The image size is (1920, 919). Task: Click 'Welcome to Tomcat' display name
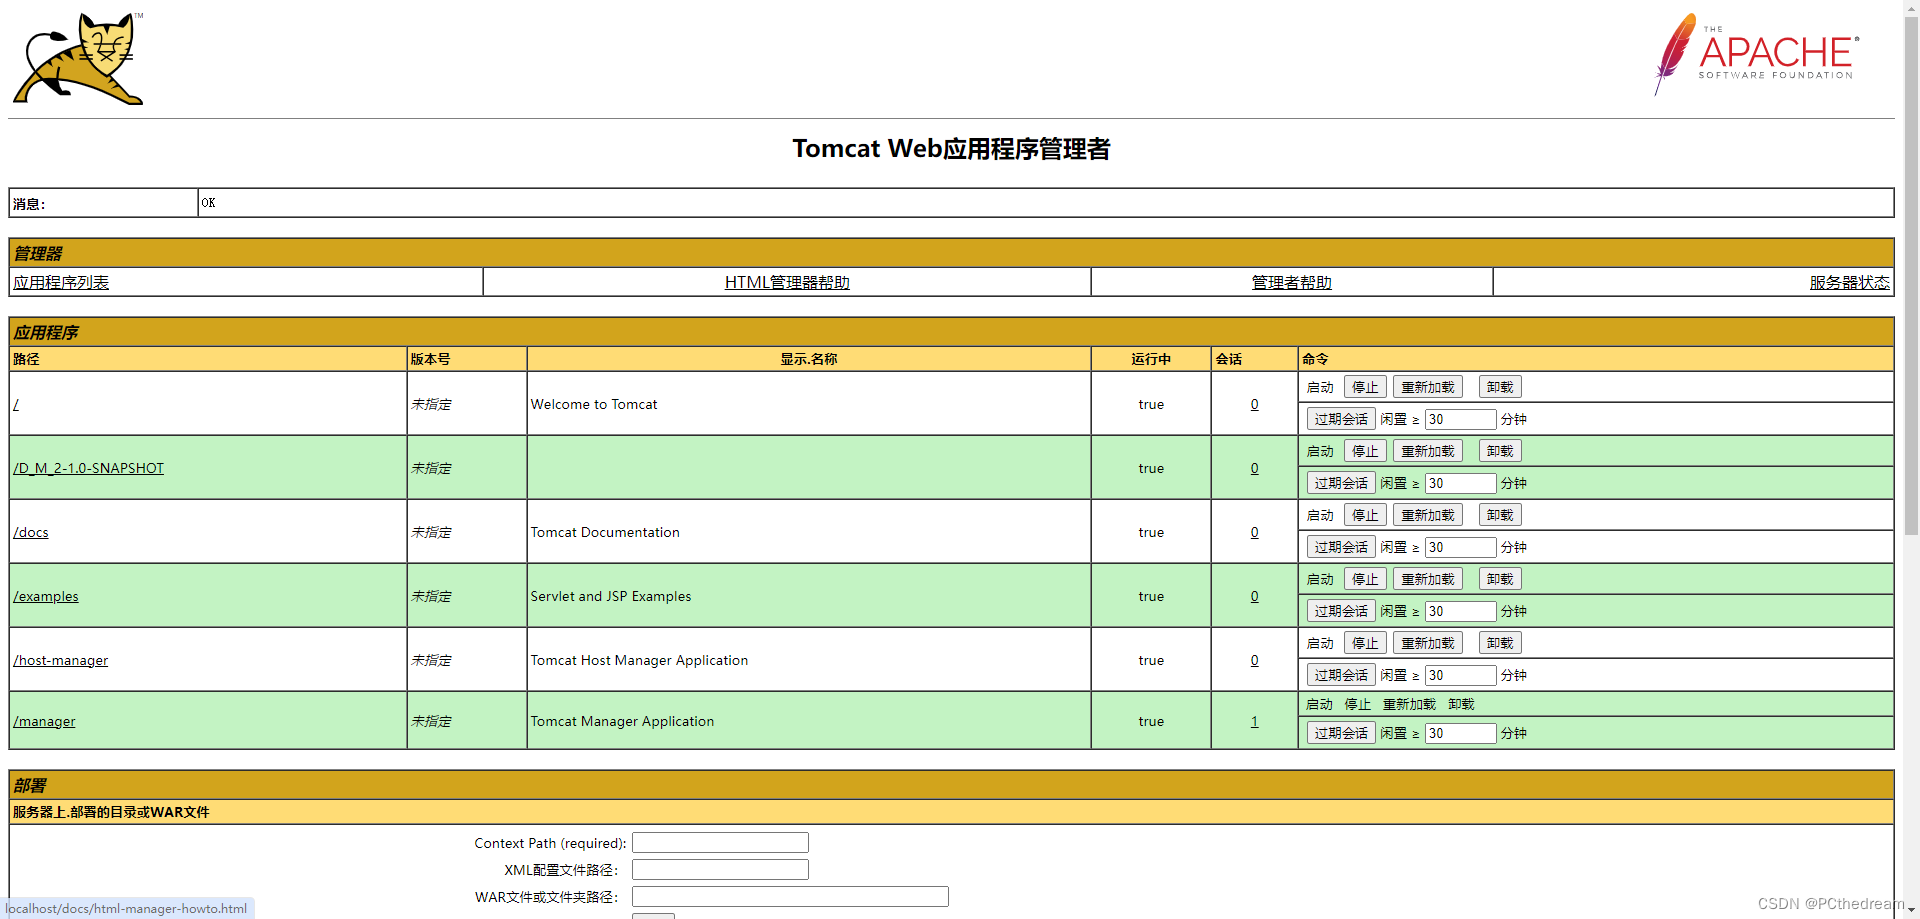point(594,404)
